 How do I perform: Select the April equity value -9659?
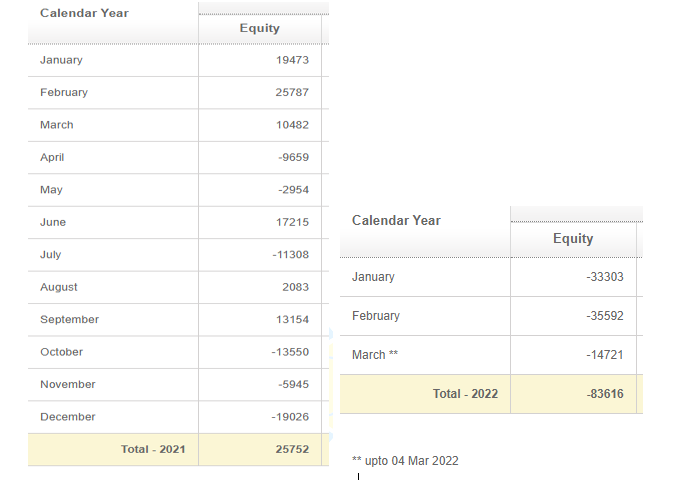(x=294, y=157)
